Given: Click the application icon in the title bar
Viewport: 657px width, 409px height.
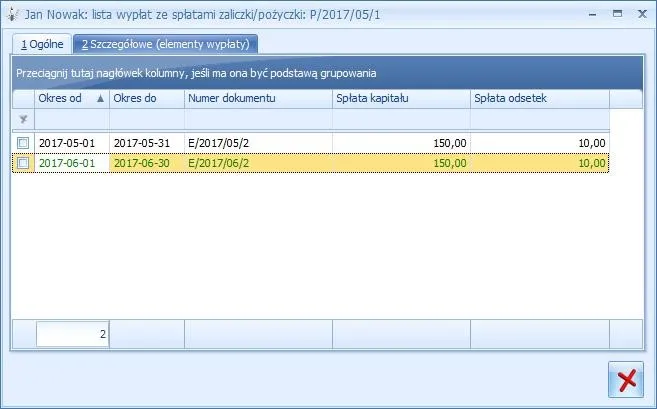Looking at the screenshot, I should (13, 14).
